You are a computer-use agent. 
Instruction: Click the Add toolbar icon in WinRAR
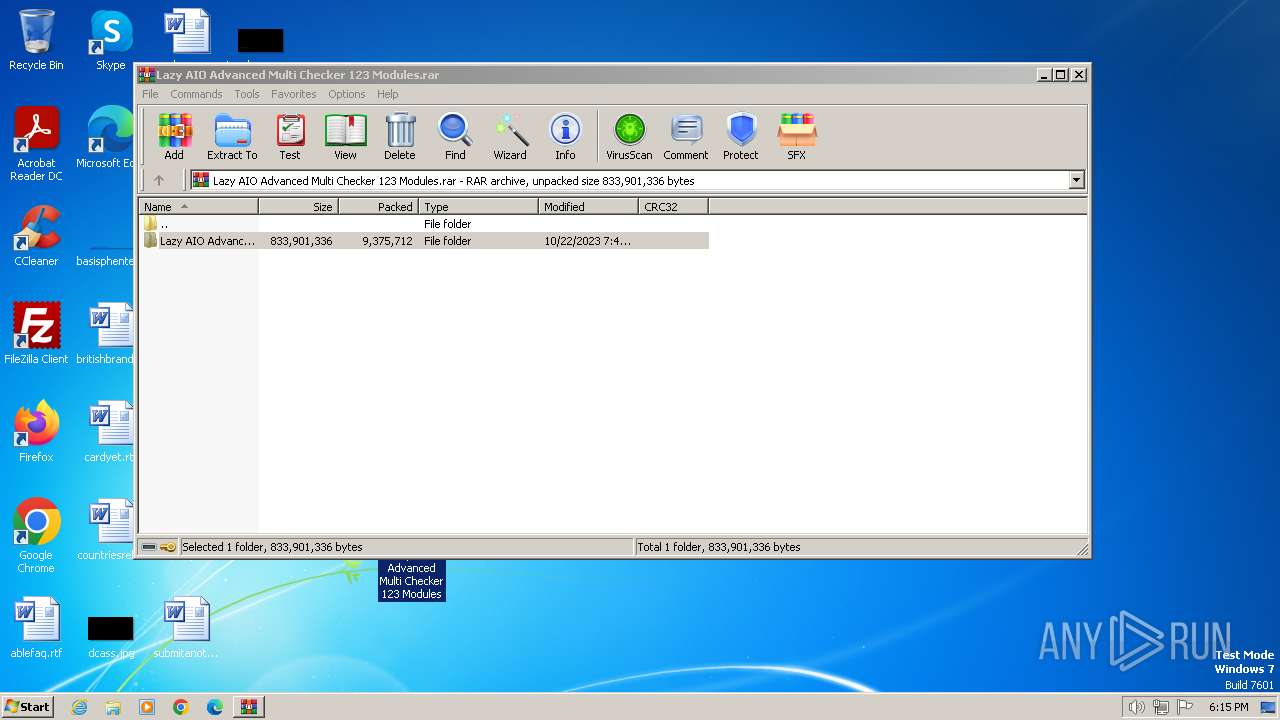174,137
